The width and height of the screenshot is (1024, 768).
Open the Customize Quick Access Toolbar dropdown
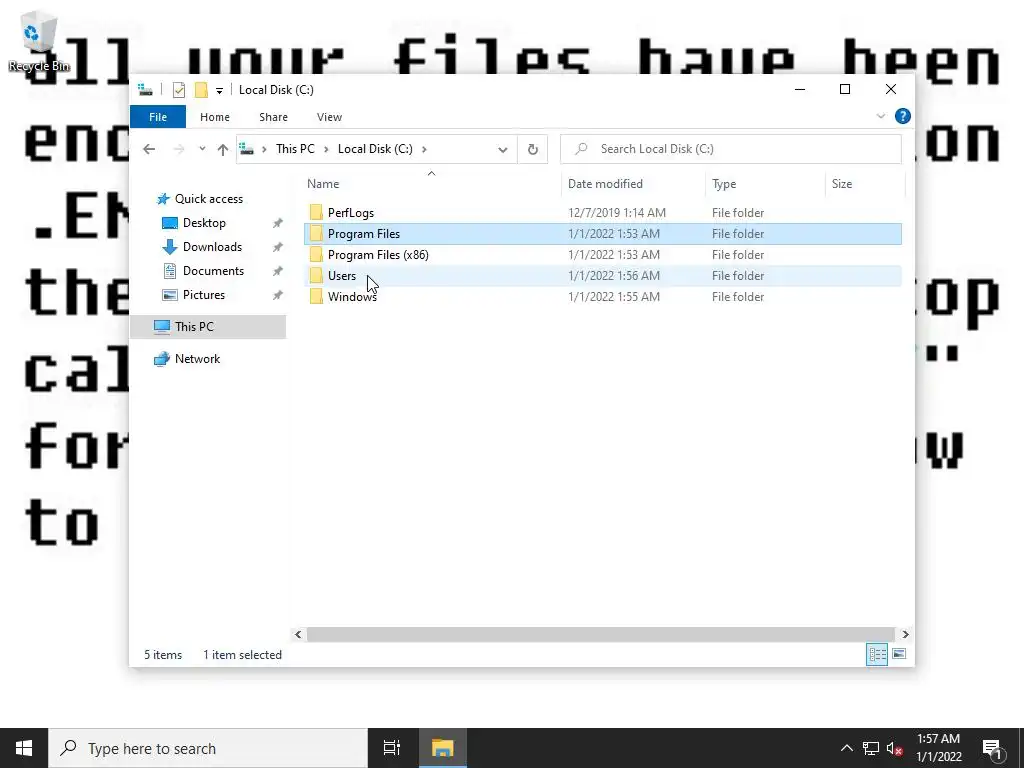[219, 91]
